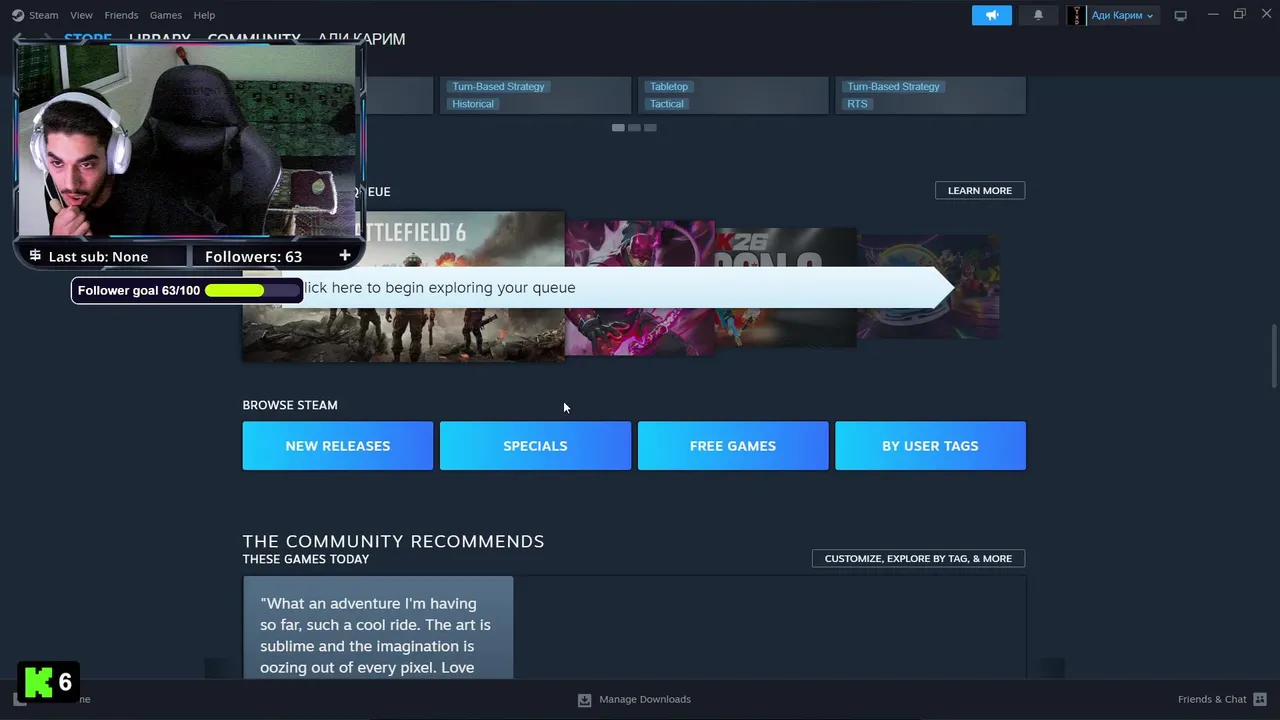Click the right arrow of community recommendations

tap(1051, 667)
